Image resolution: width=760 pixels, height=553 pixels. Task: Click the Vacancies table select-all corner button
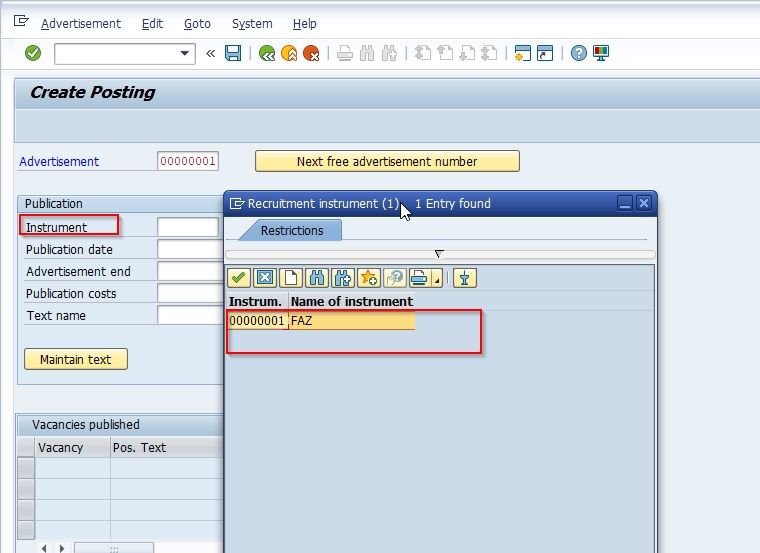tap(26, 447)
